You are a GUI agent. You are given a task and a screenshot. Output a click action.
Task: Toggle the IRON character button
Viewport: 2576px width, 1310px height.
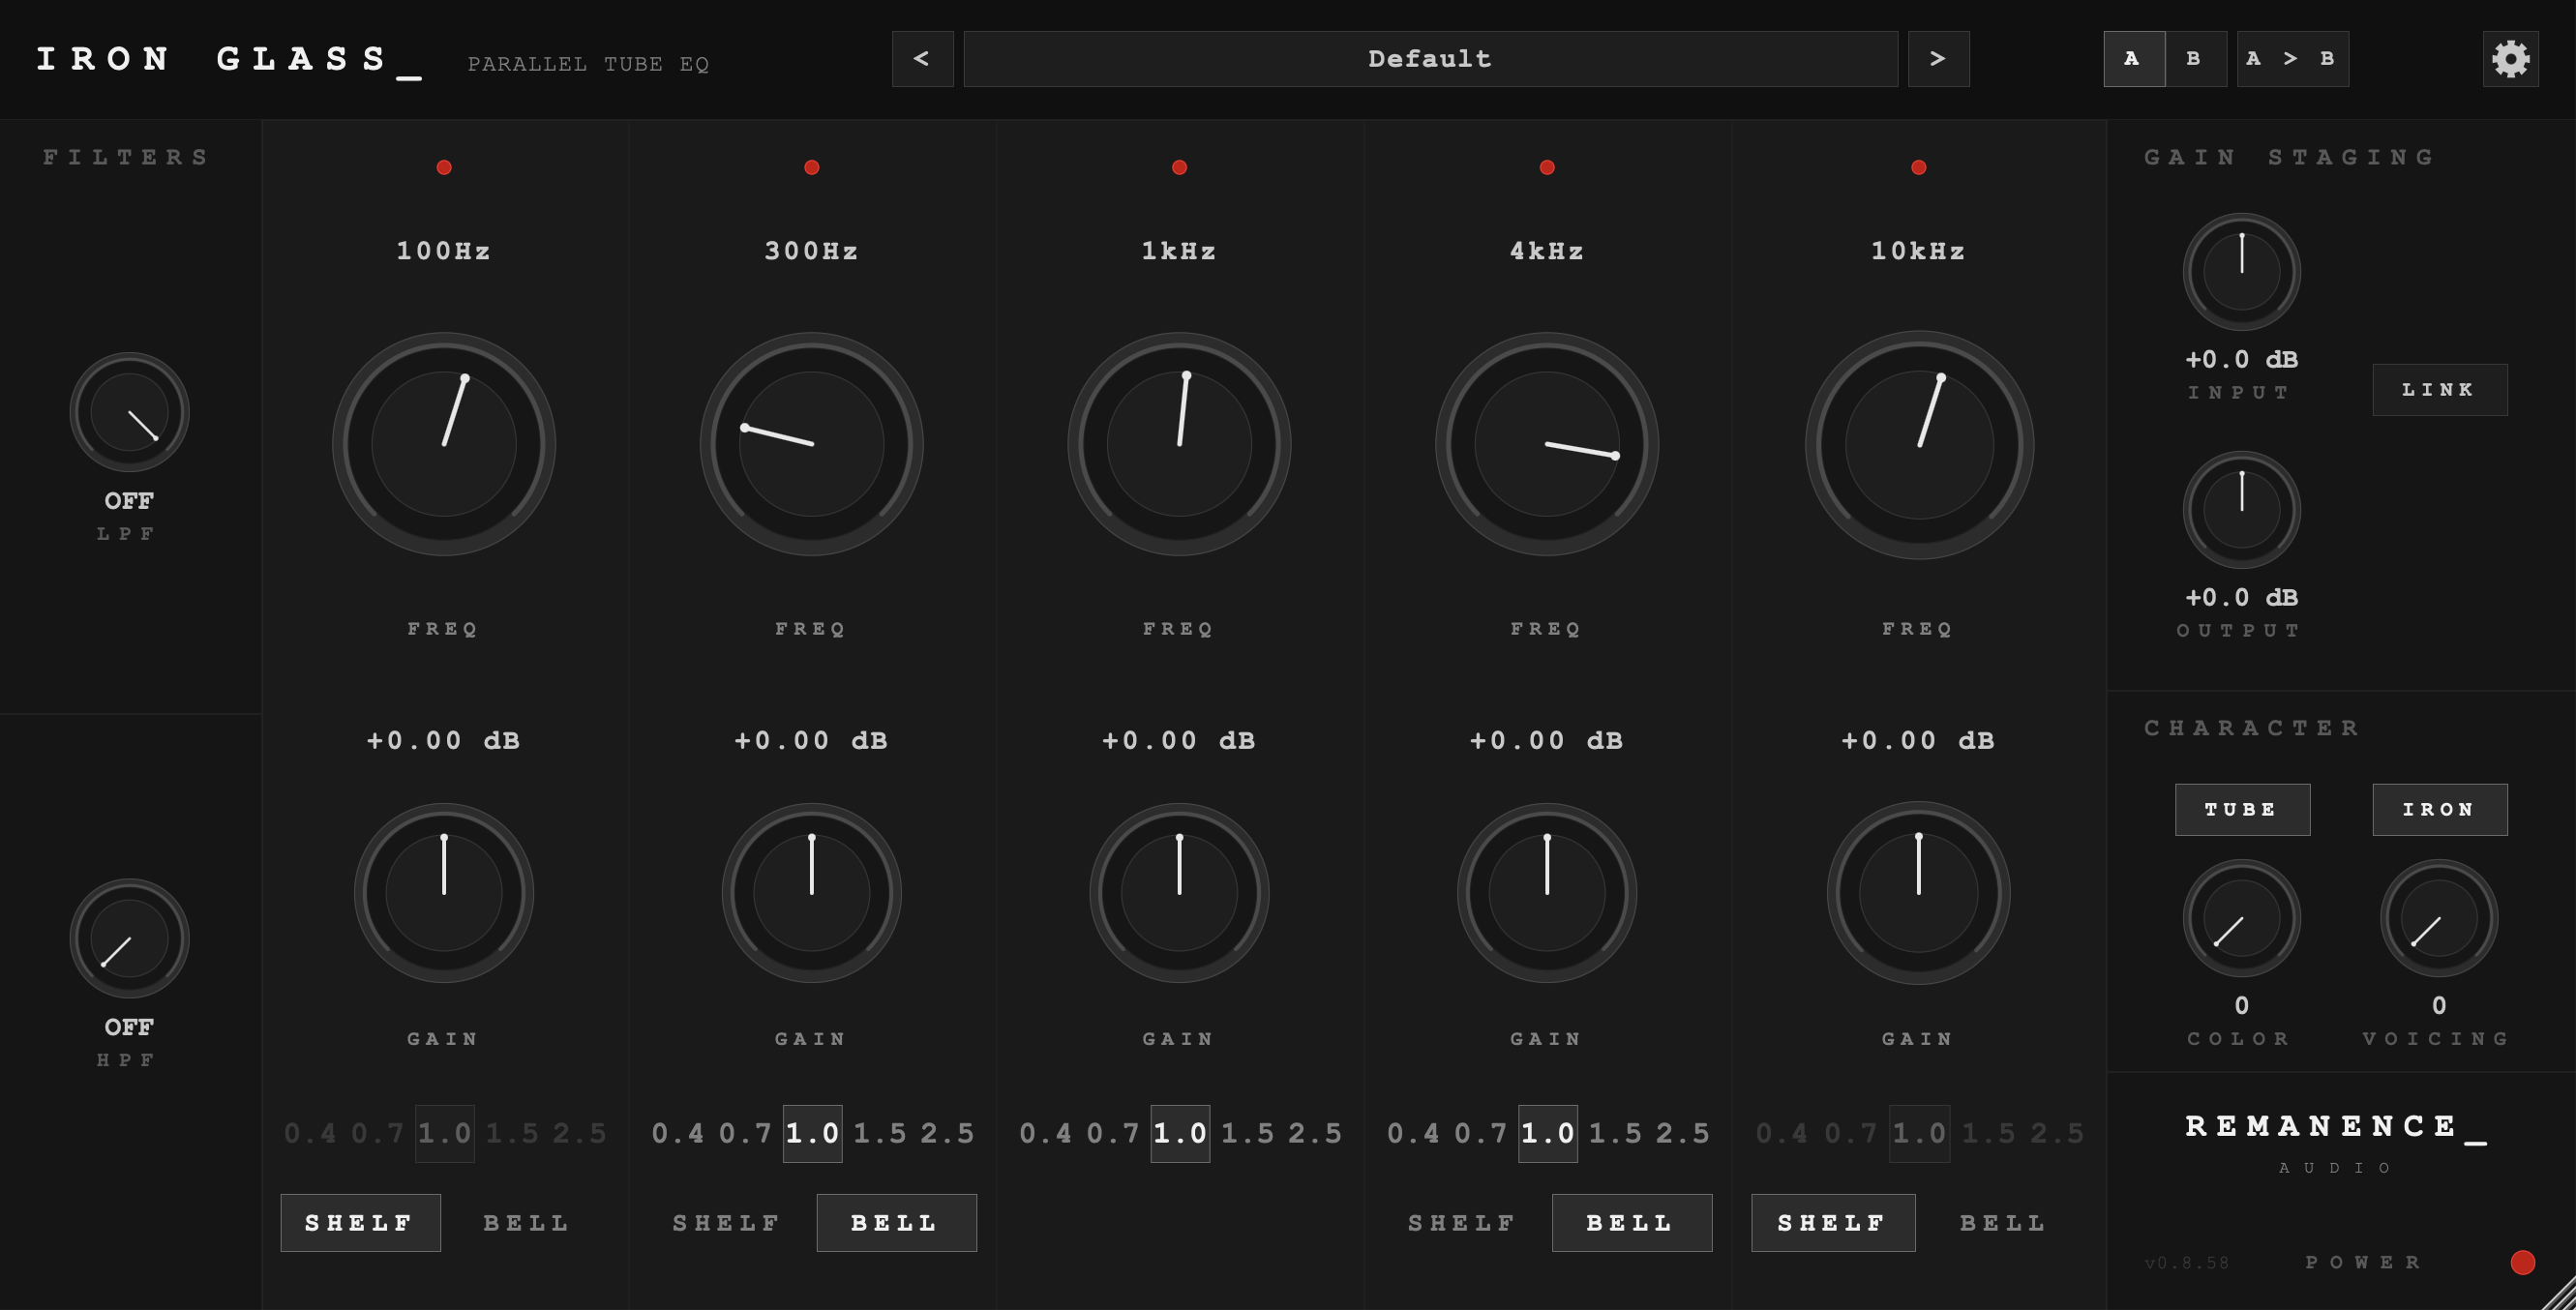tap(2439, 809)
